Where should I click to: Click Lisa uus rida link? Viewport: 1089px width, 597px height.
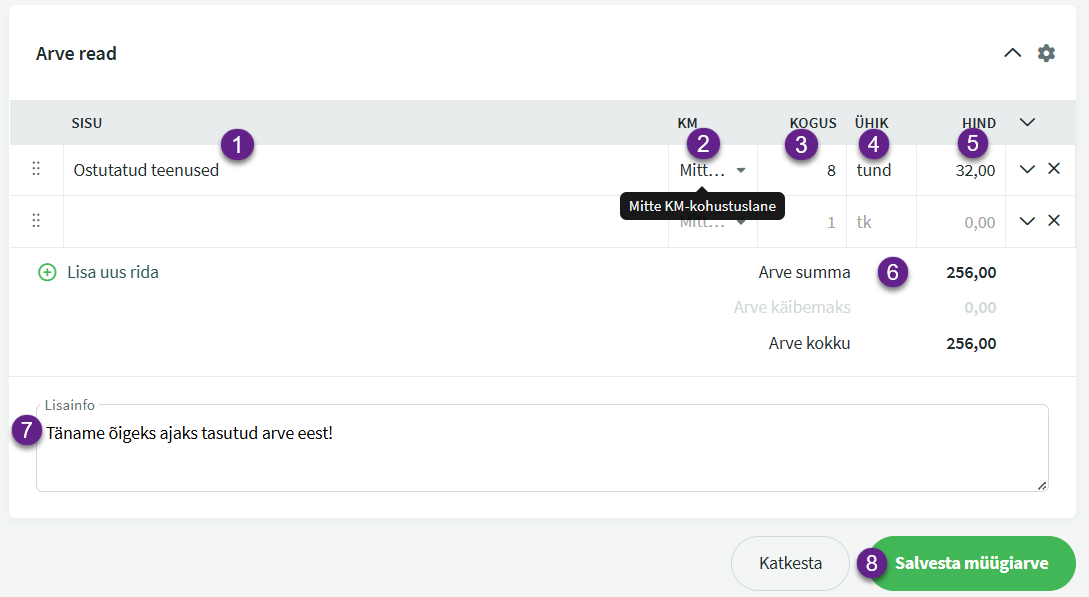tap(112, 272)
